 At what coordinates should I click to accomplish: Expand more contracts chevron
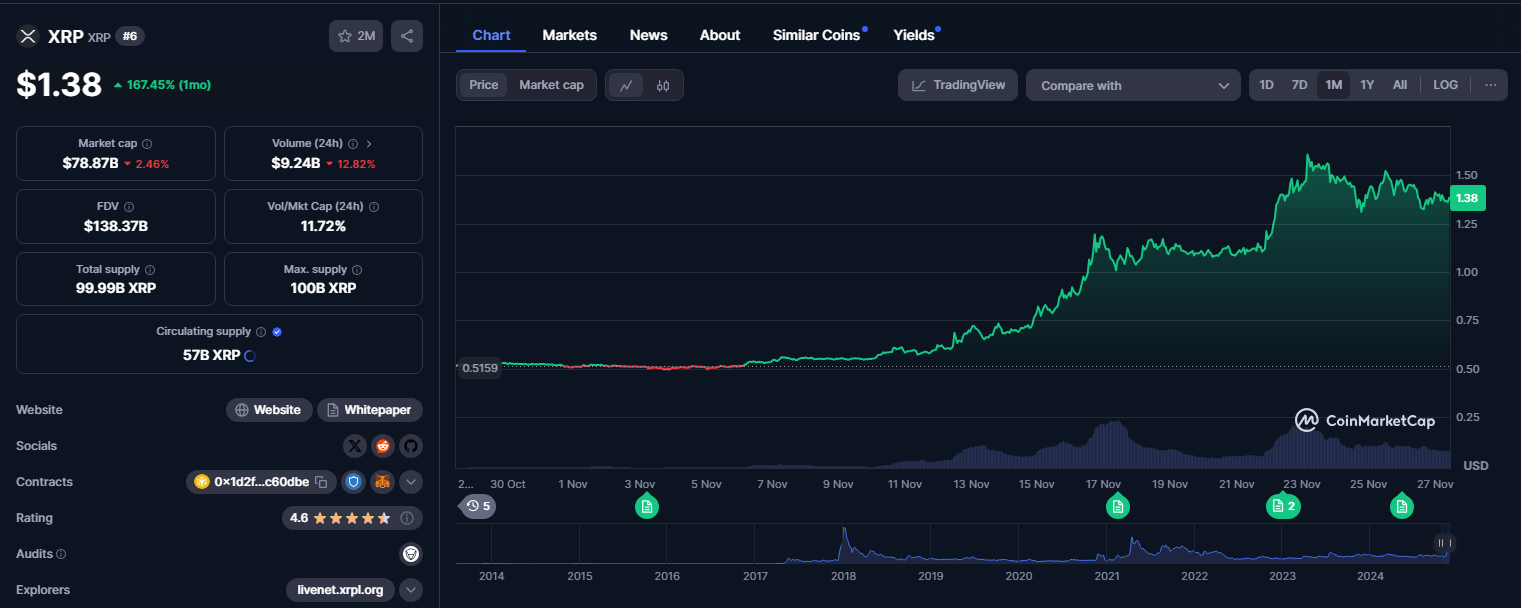click(x=411, y=482)
